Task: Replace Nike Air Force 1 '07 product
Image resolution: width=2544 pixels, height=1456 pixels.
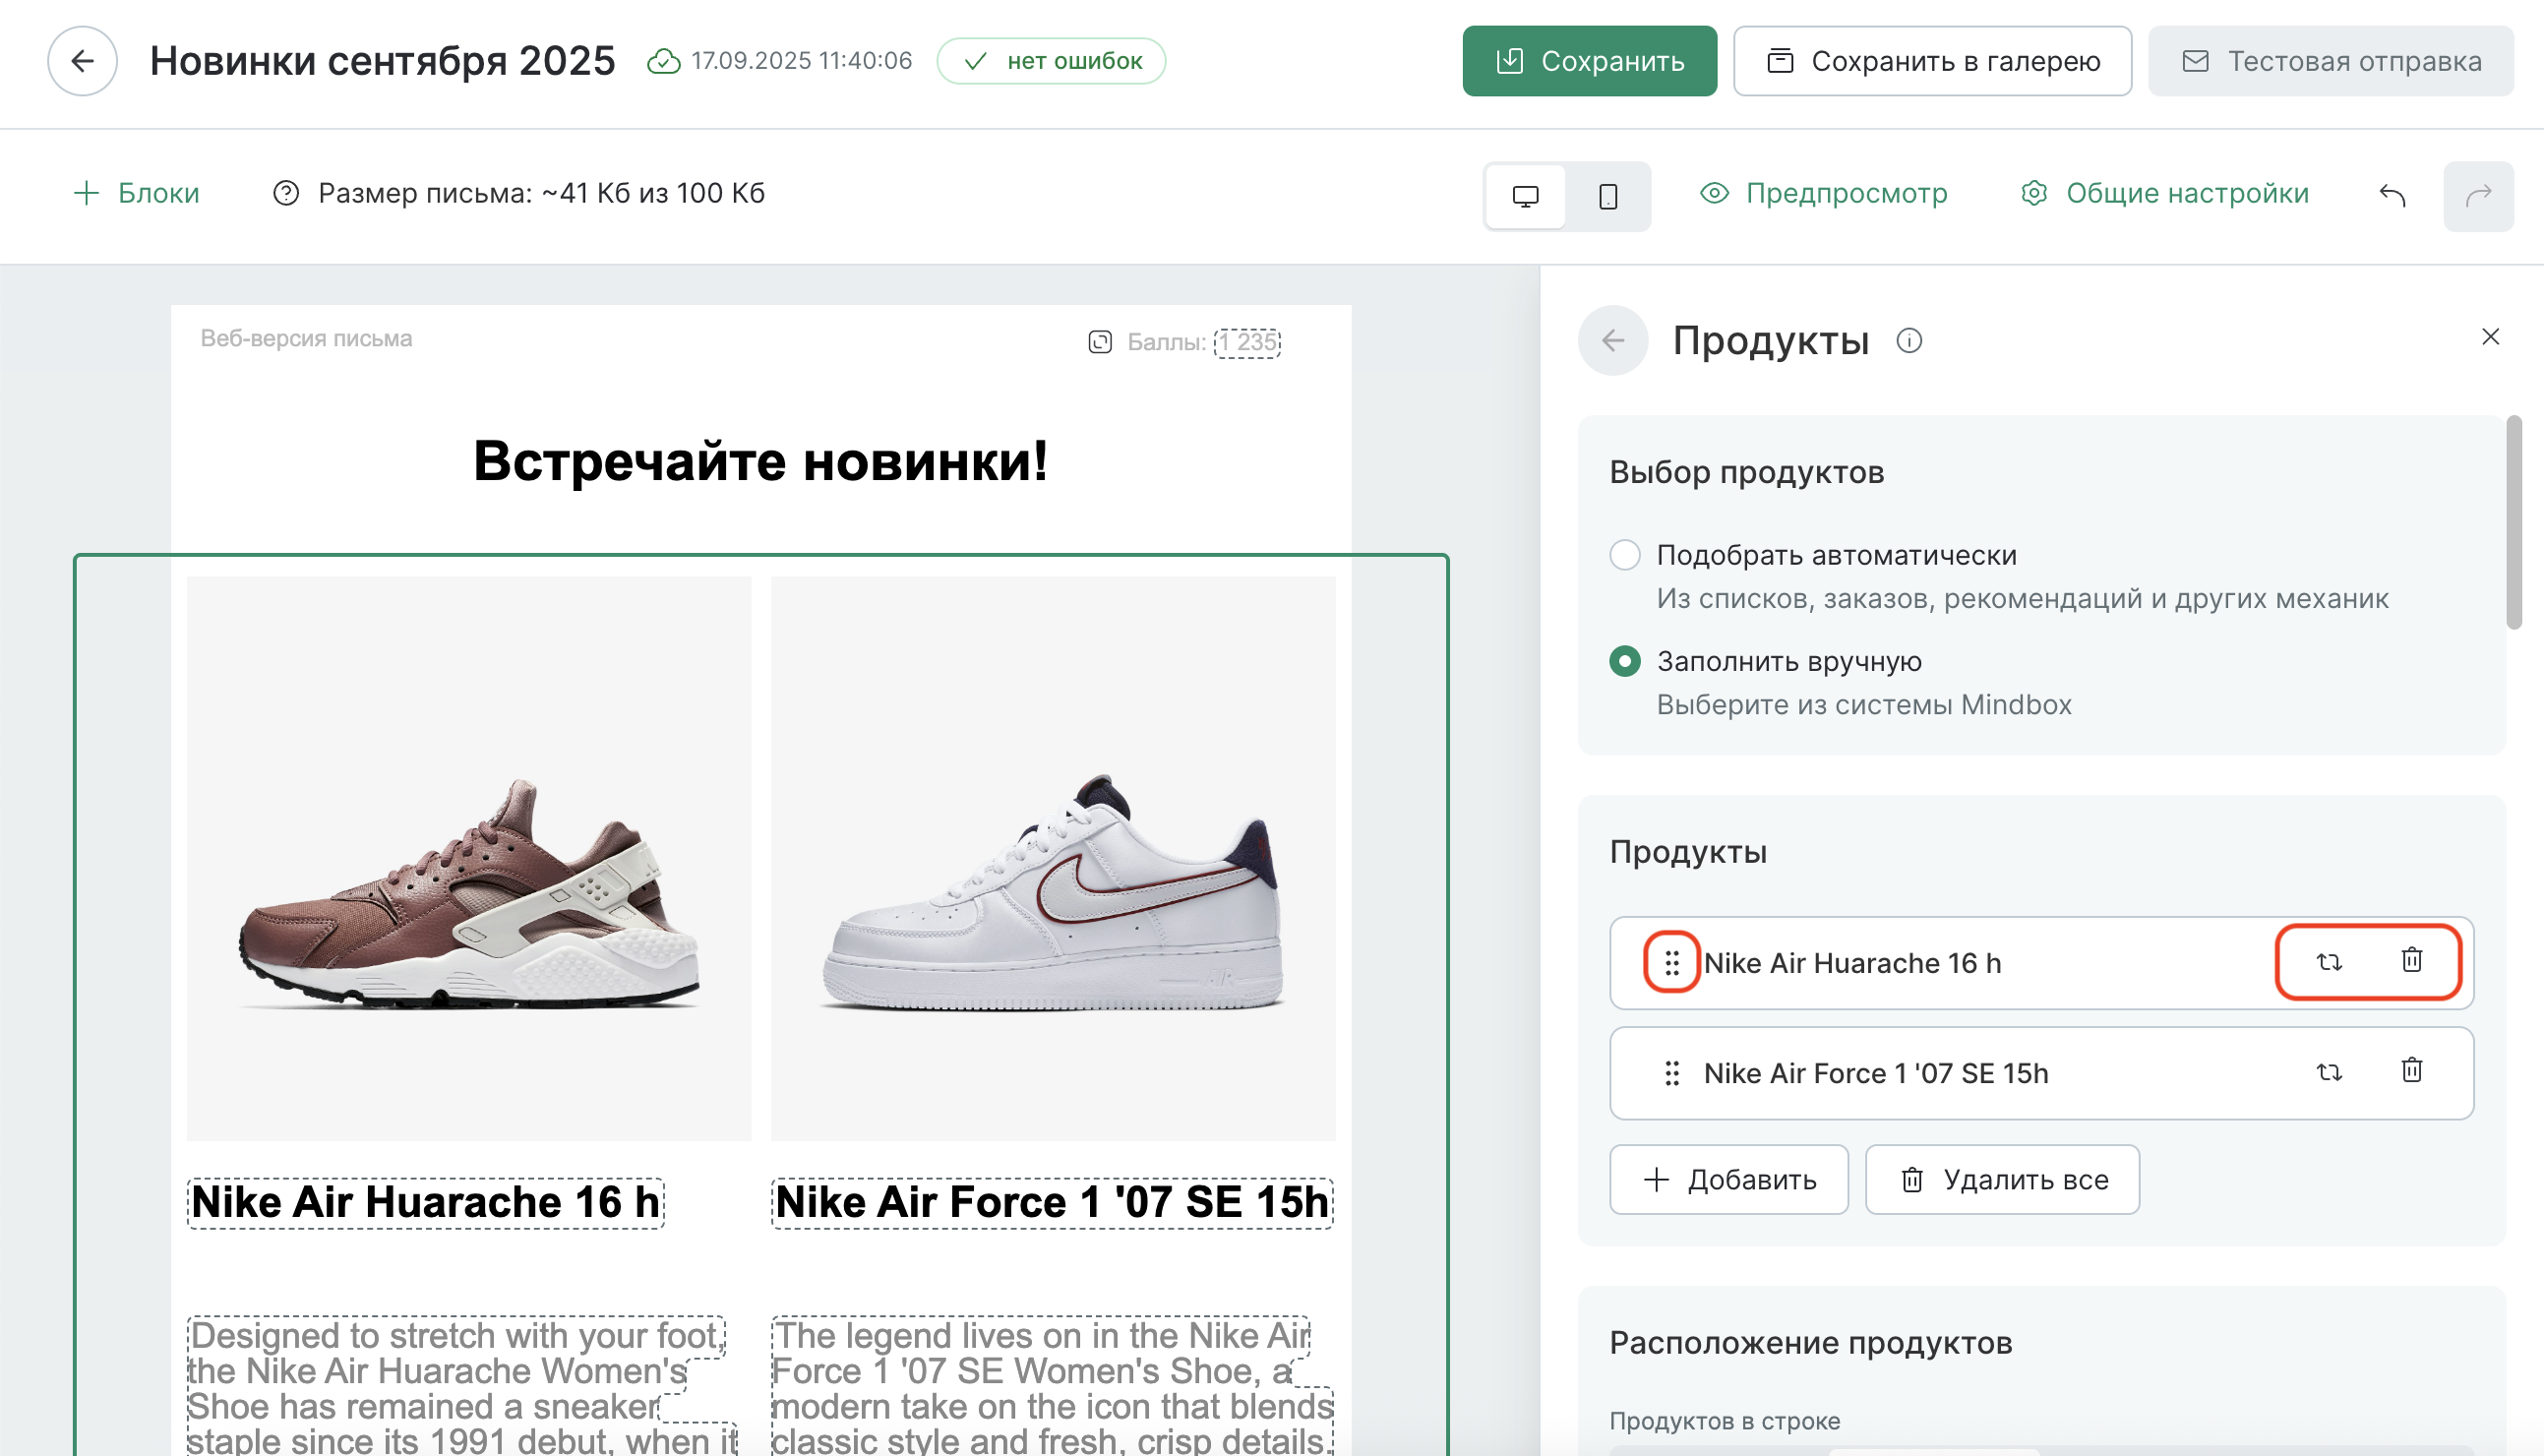Action: click(x=2329, y=1072)
